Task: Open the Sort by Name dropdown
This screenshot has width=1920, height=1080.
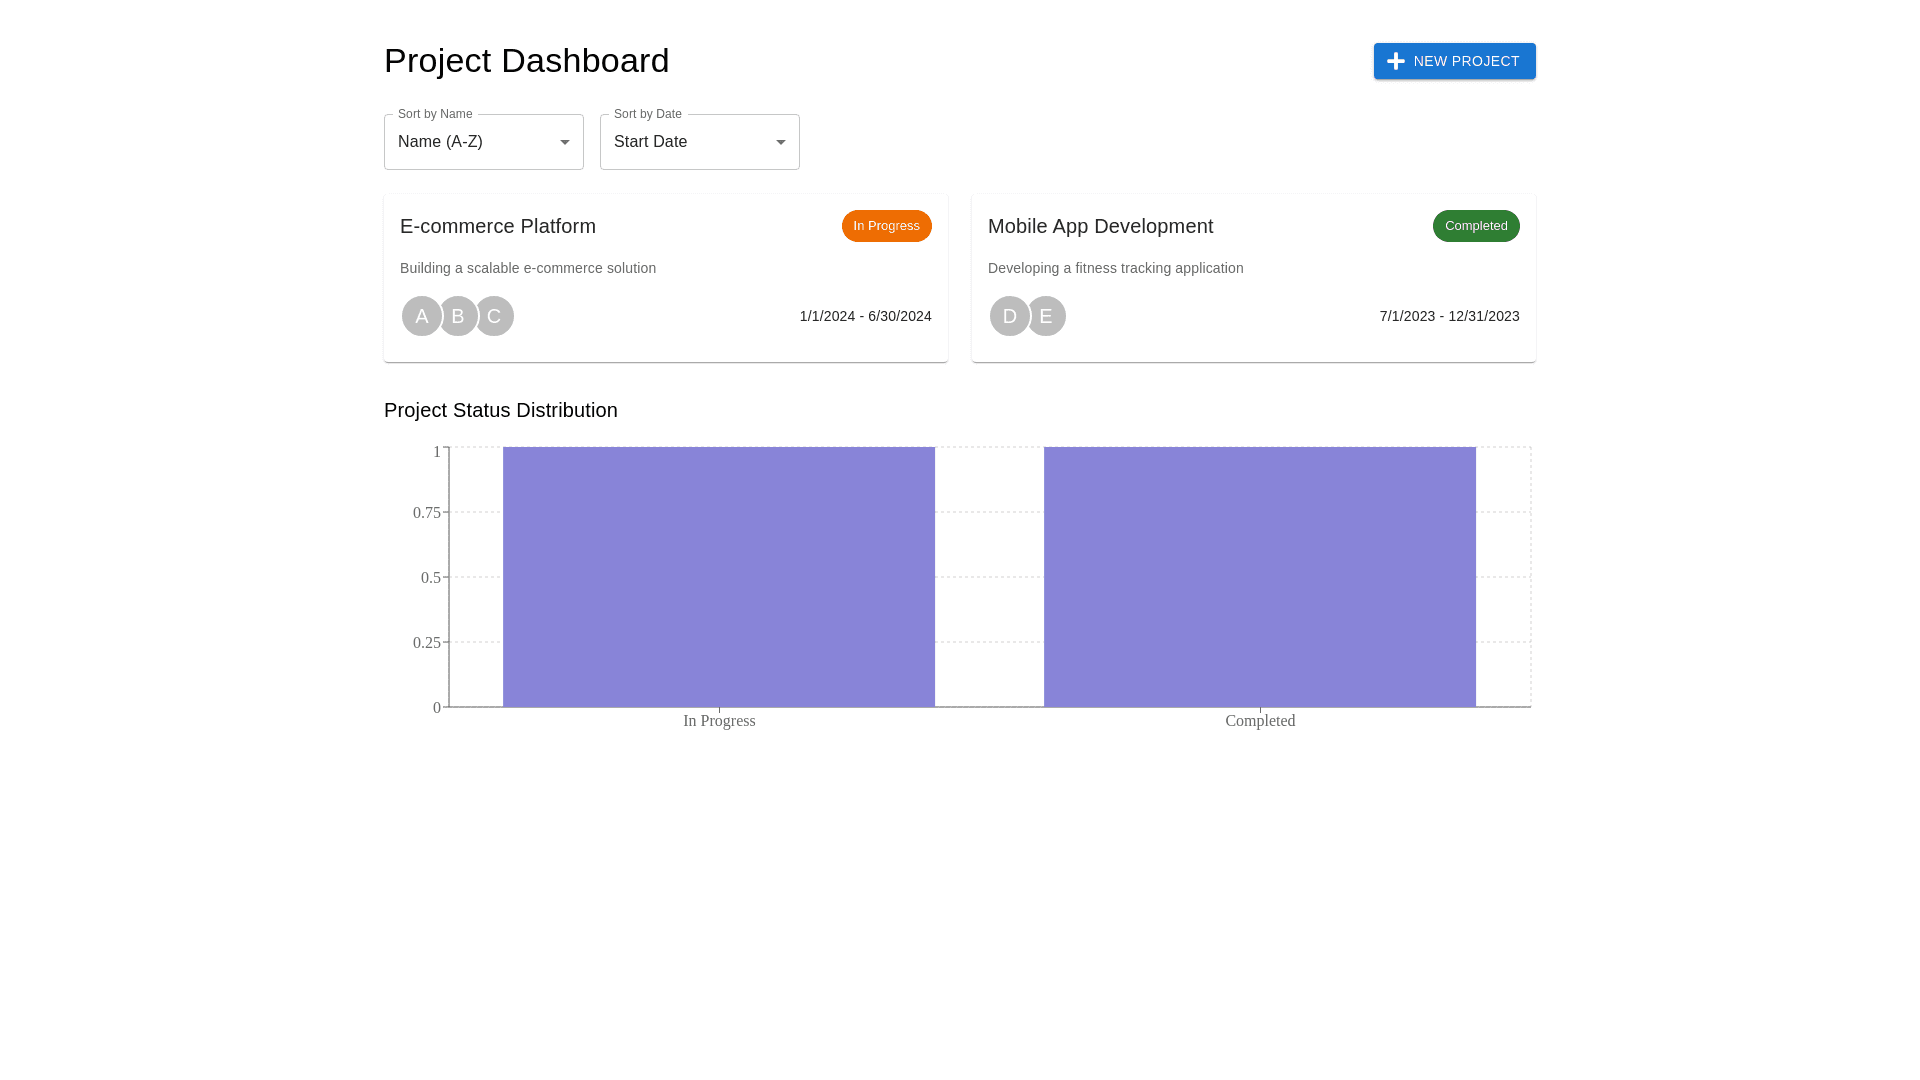Action: [472, 142]
